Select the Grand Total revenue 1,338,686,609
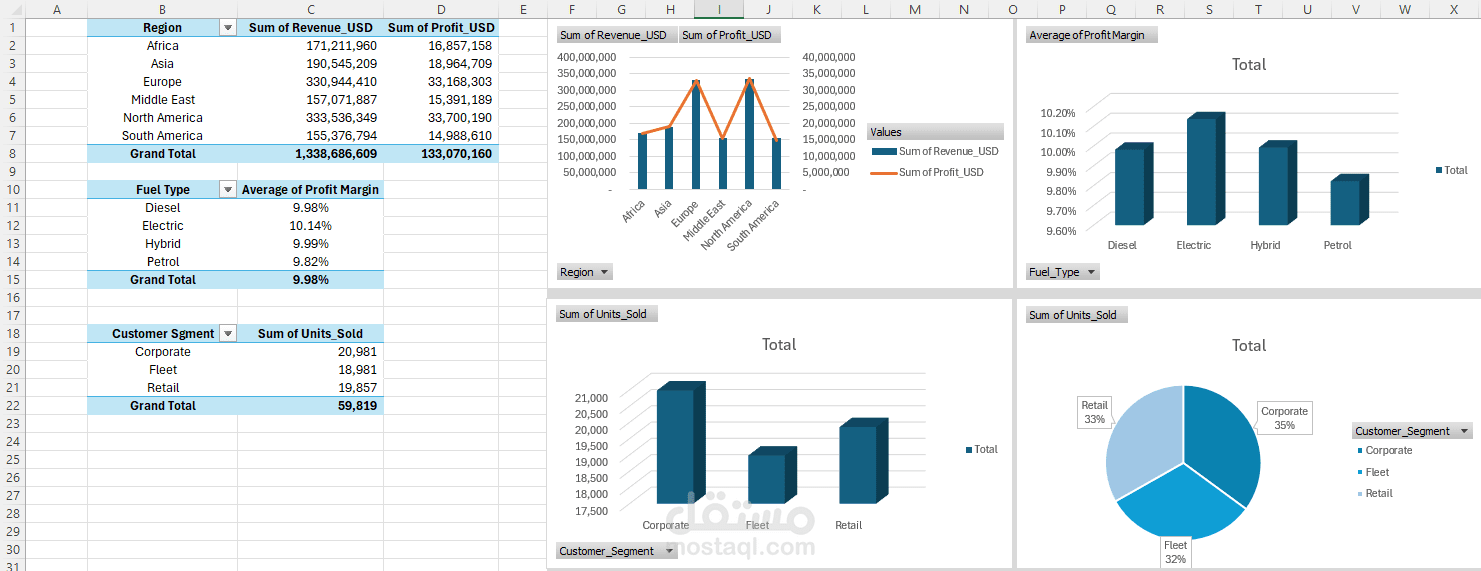The width and height of the screenshot is (1481, 571). click(311, 154)
